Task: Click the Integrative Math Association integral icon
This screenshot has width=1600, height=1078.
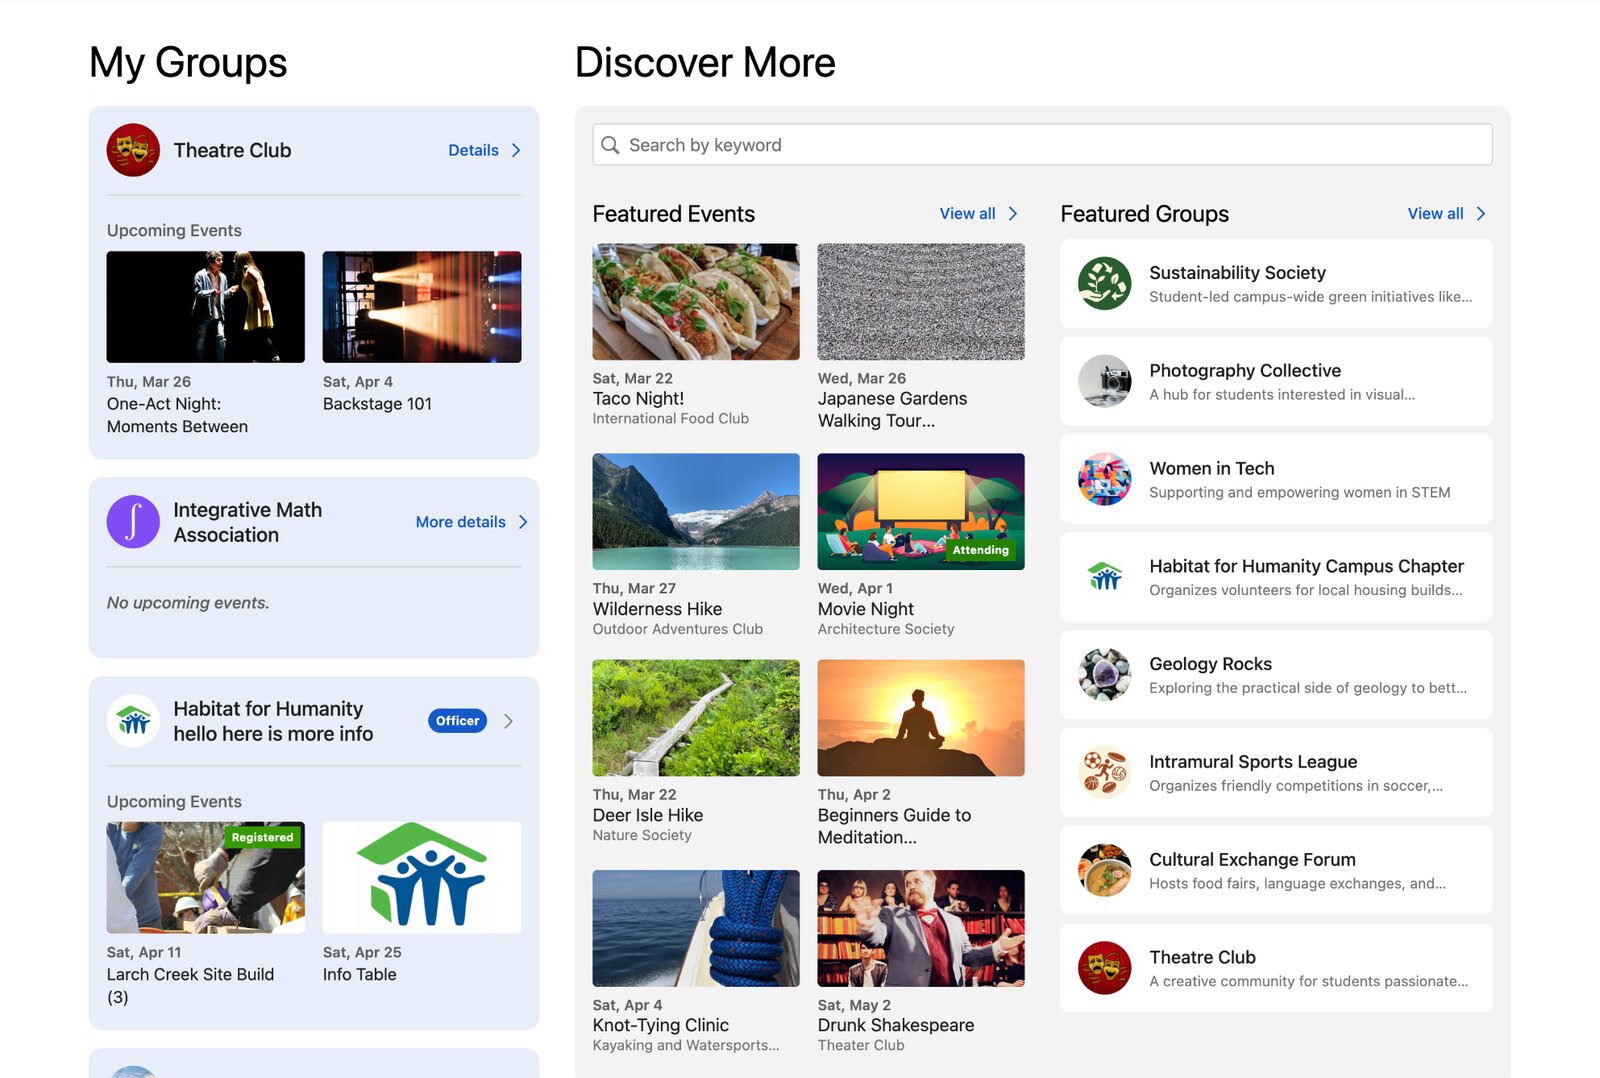Action: click(x=133, y=522)
